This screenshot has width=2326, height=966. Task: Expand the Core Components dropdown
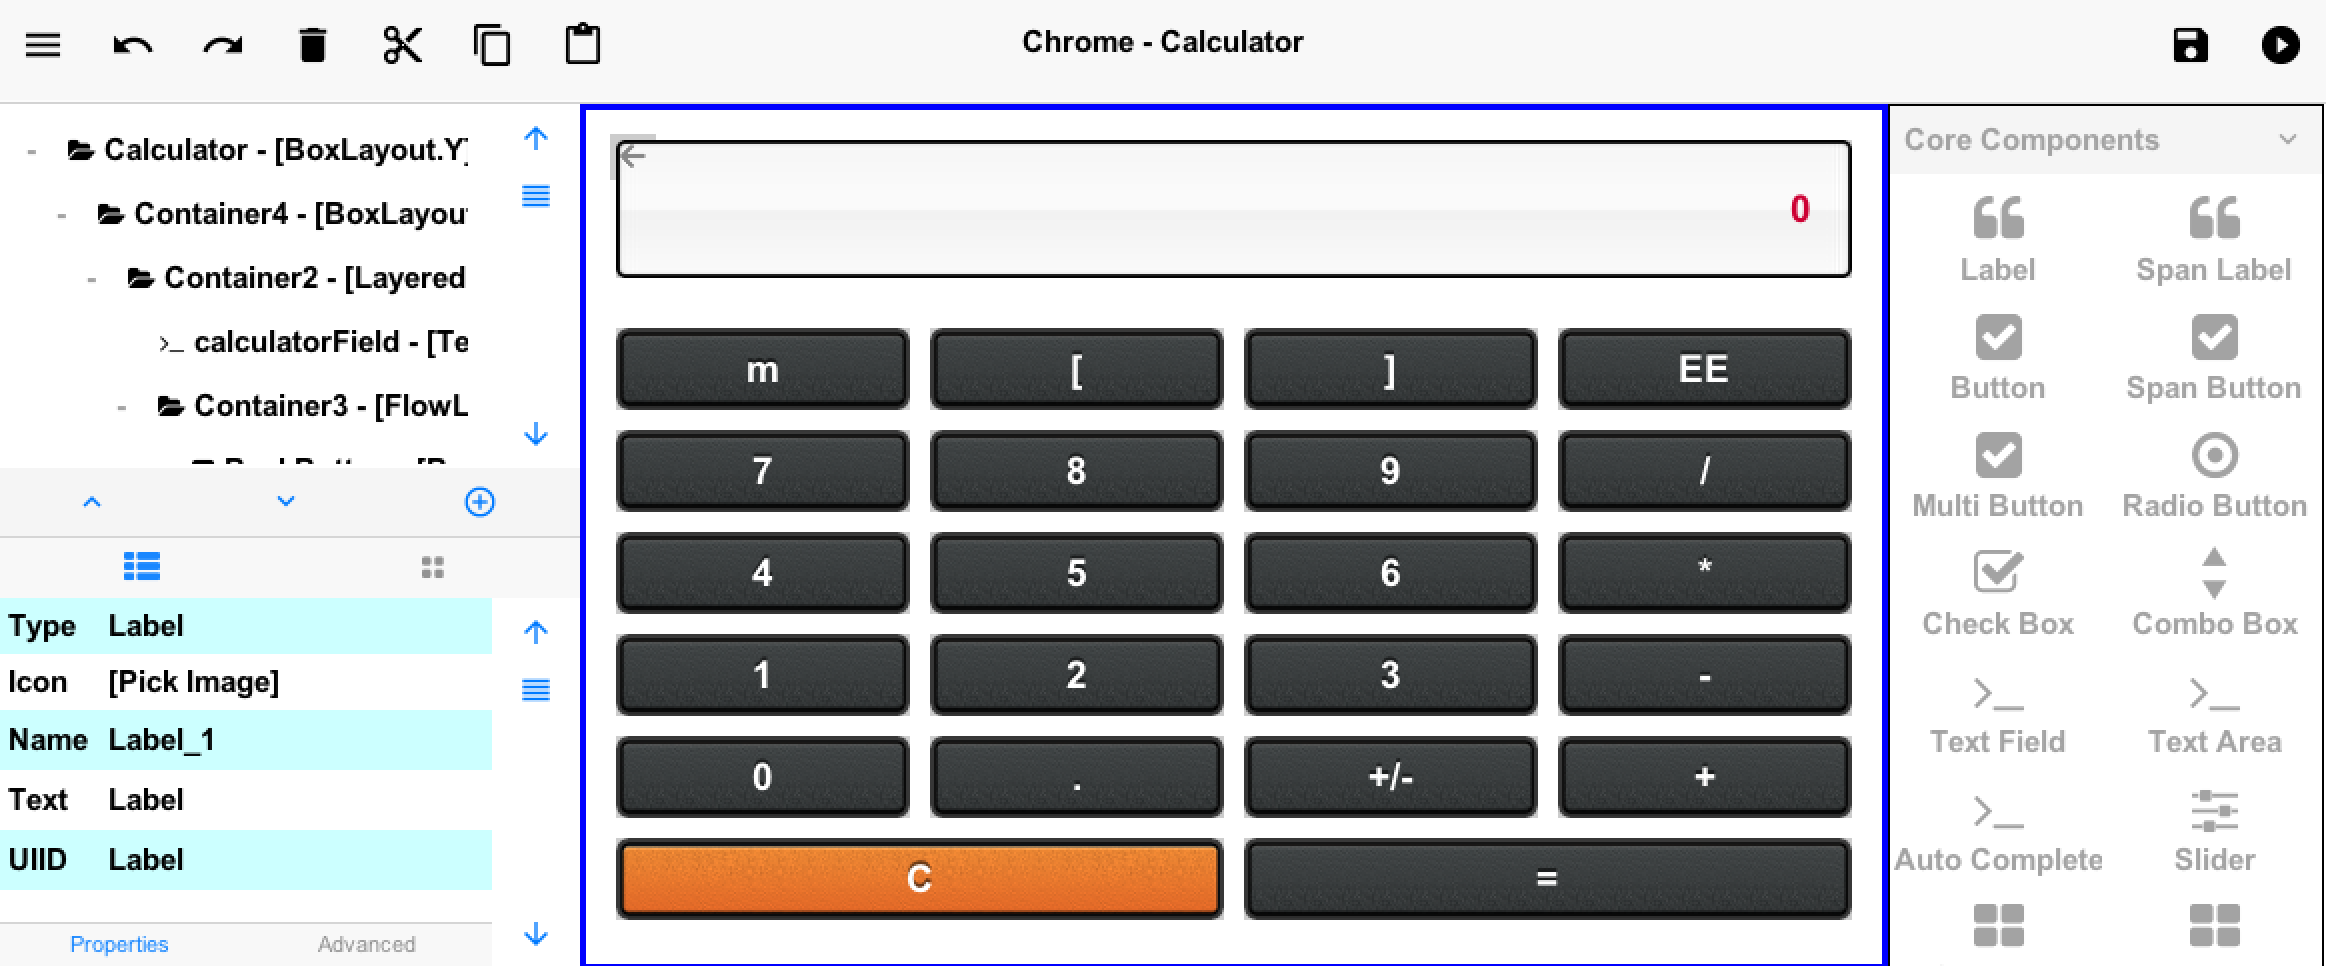[2287, 139]
